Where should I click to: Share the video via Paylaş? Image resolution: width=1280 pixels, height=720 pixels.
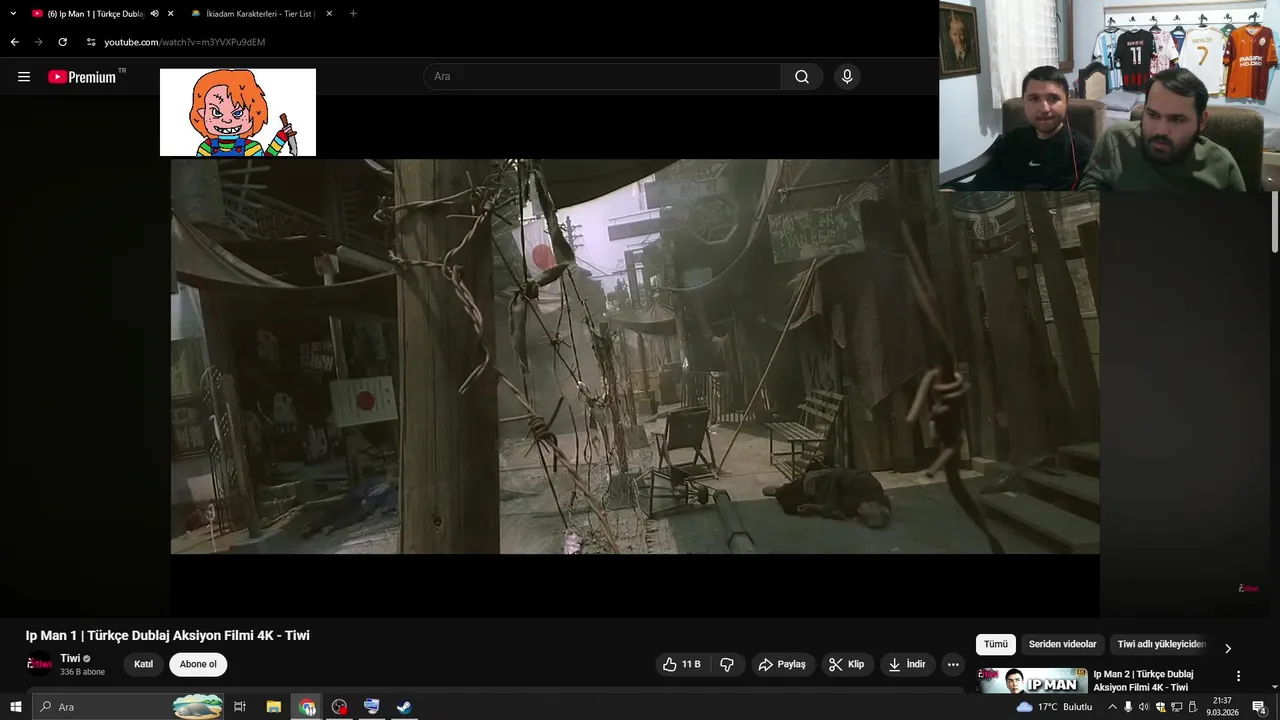[x=782, y=664]
